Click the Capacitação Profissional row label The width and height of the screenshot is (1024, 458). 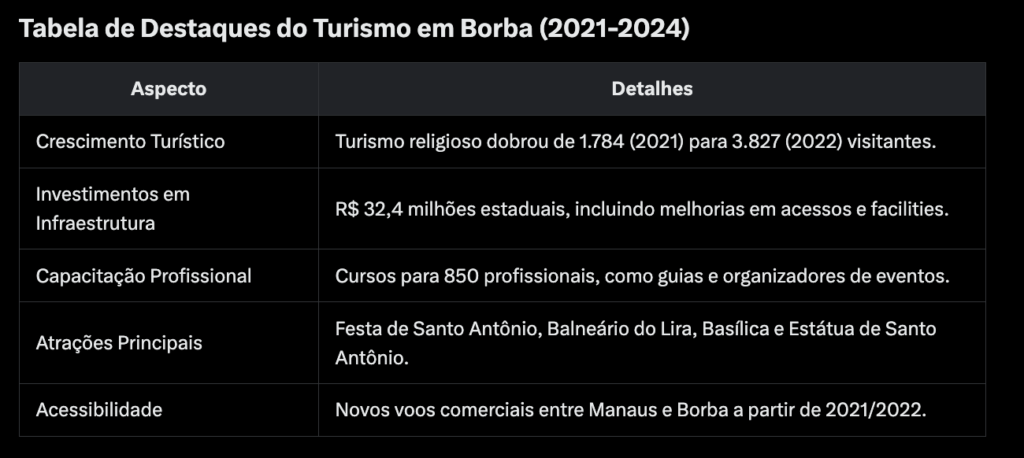click(x=143, y=275)
